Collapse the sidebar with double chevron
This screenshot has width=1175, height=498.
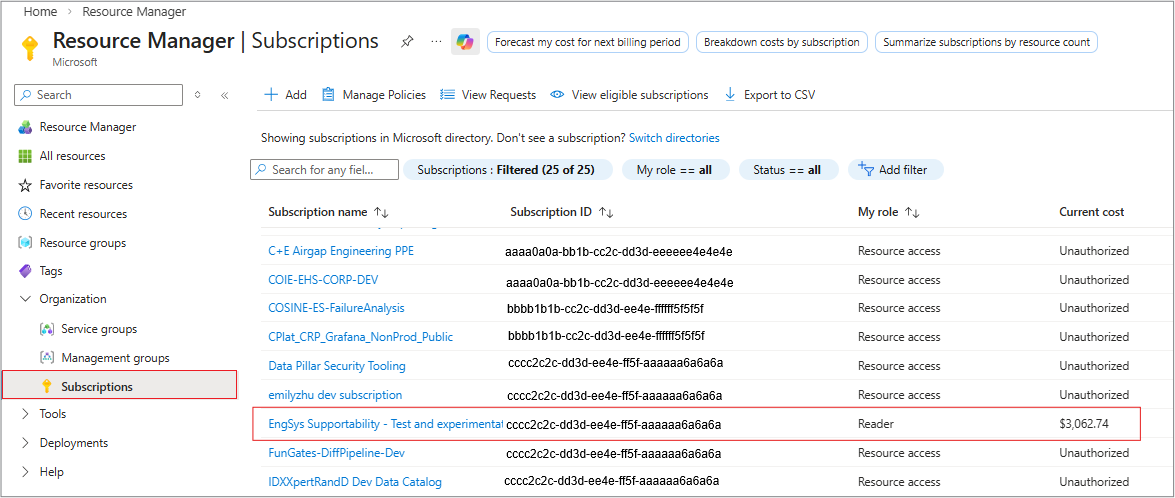point(225,95)
